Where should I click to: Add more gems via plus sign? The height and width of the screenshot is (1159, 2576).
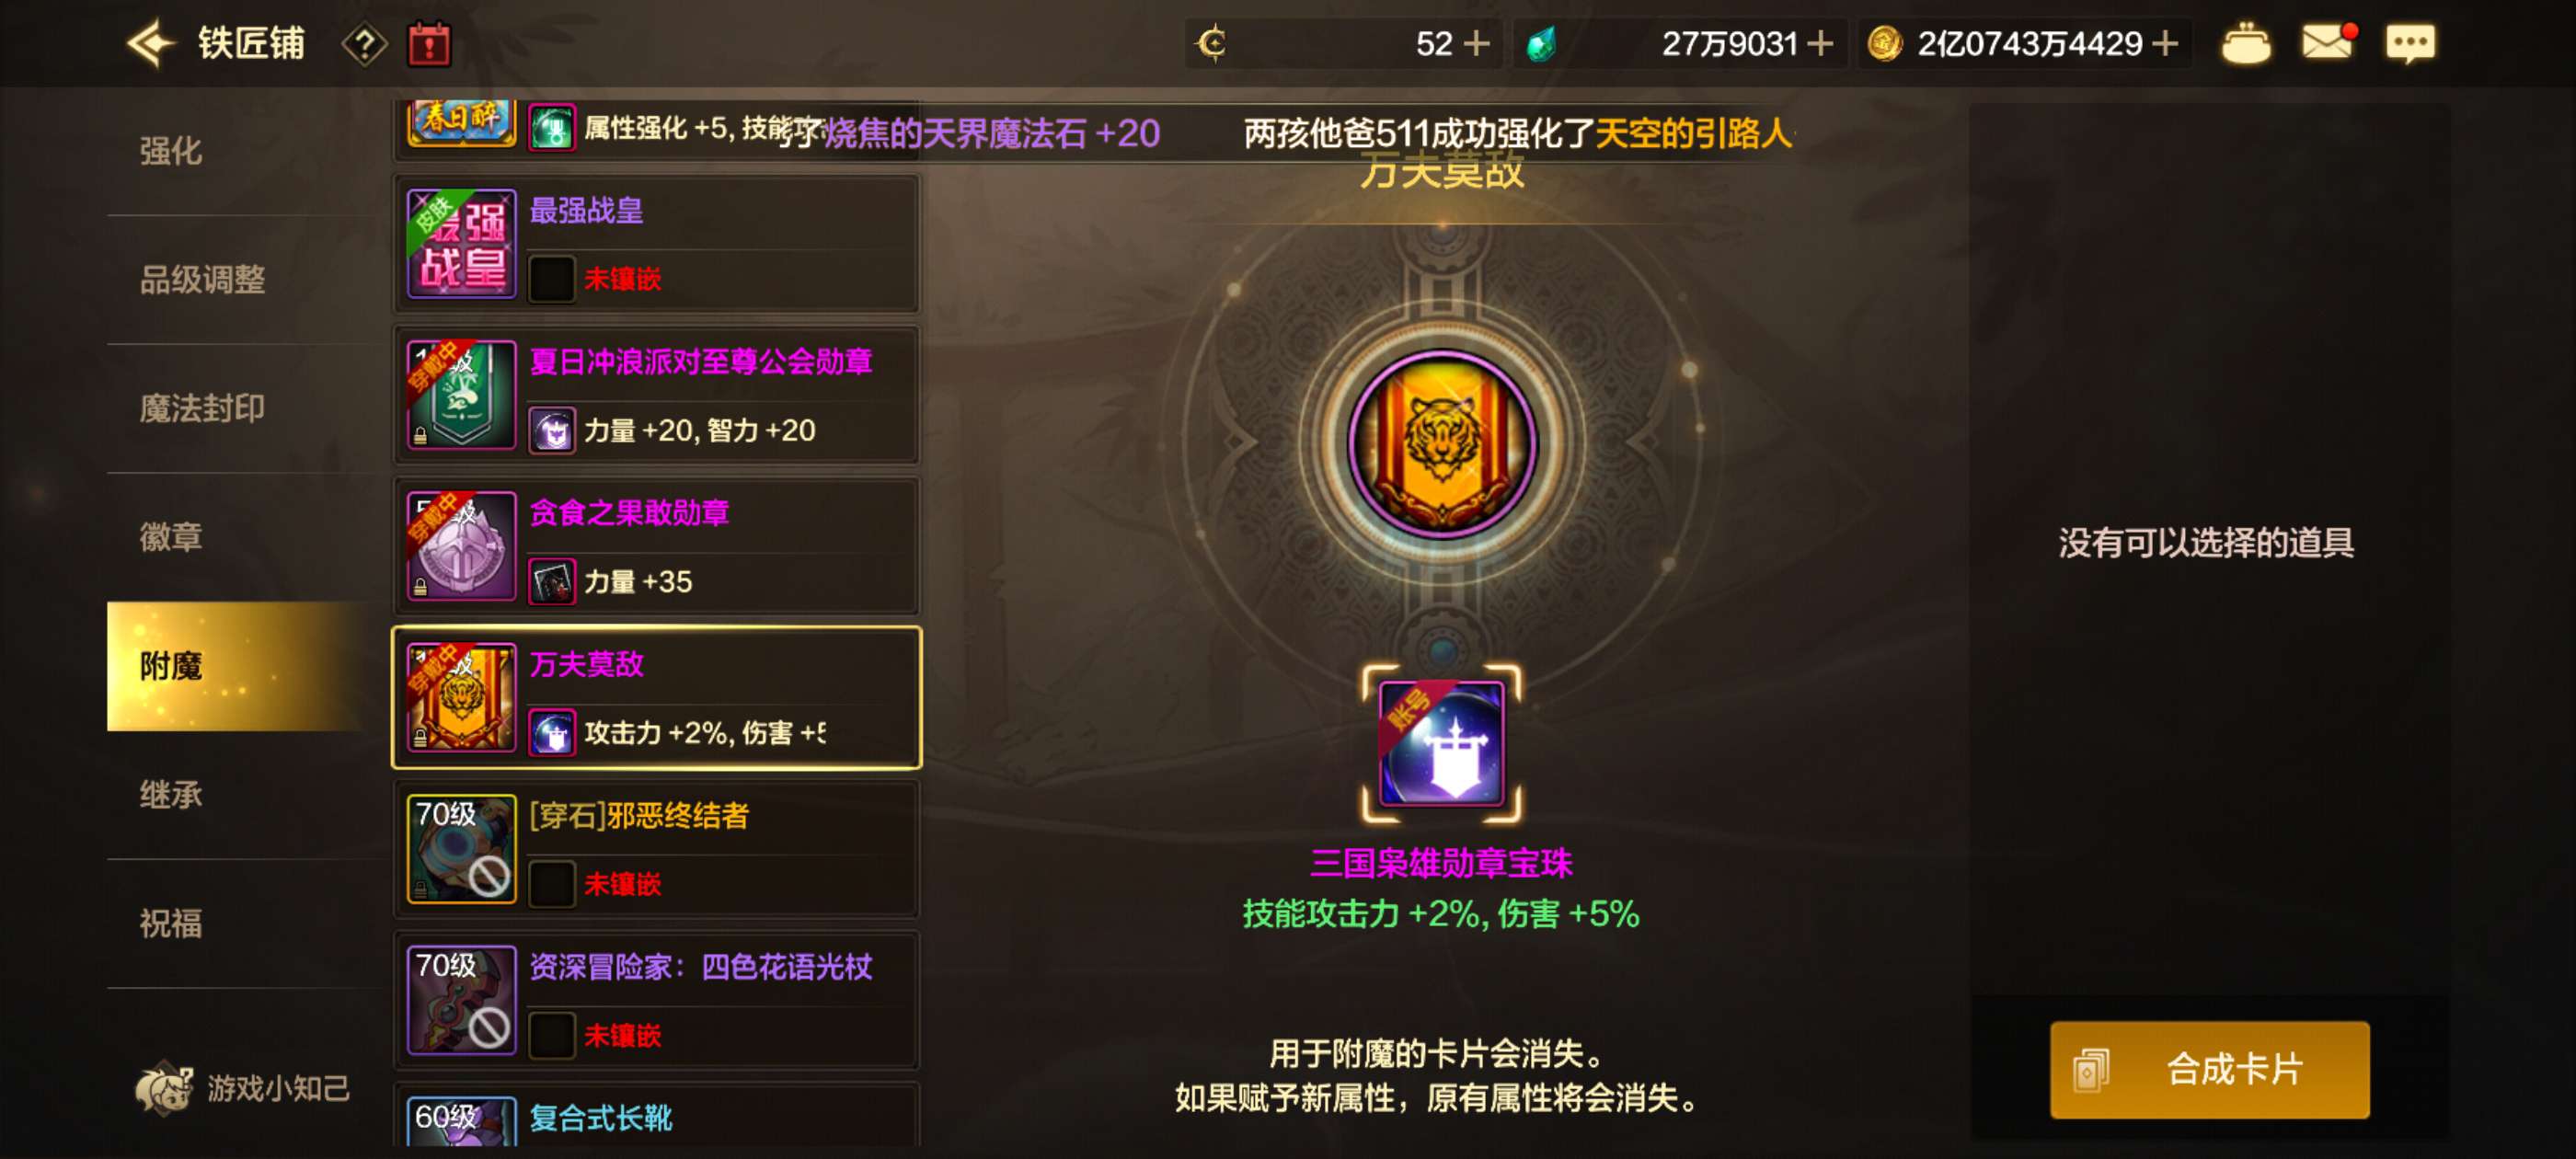(x=1820, y=43)
